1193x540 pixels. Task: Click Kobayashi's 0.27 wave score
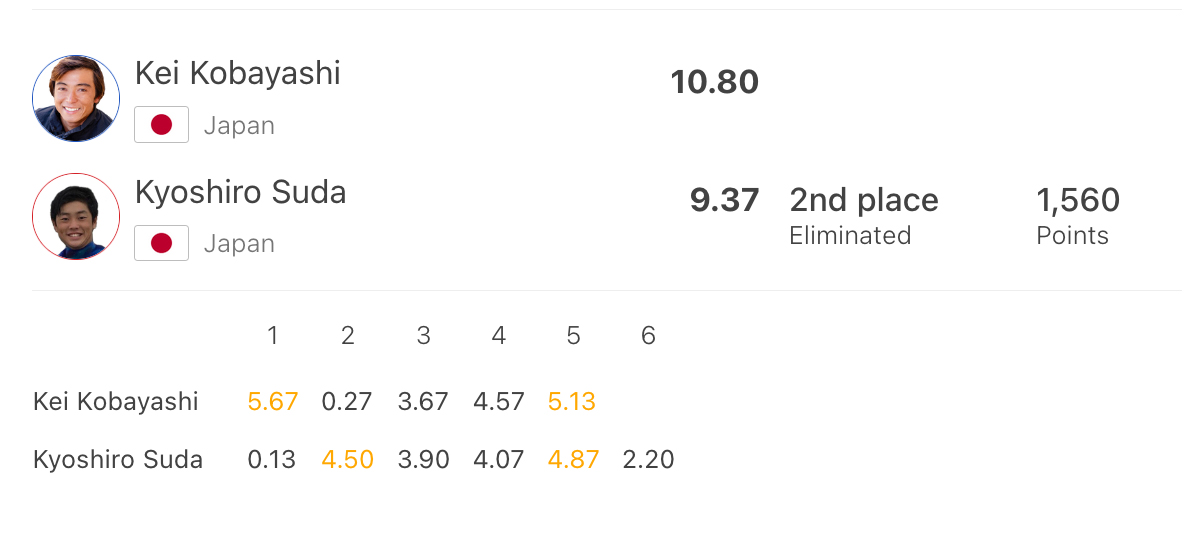click(347, 402)
